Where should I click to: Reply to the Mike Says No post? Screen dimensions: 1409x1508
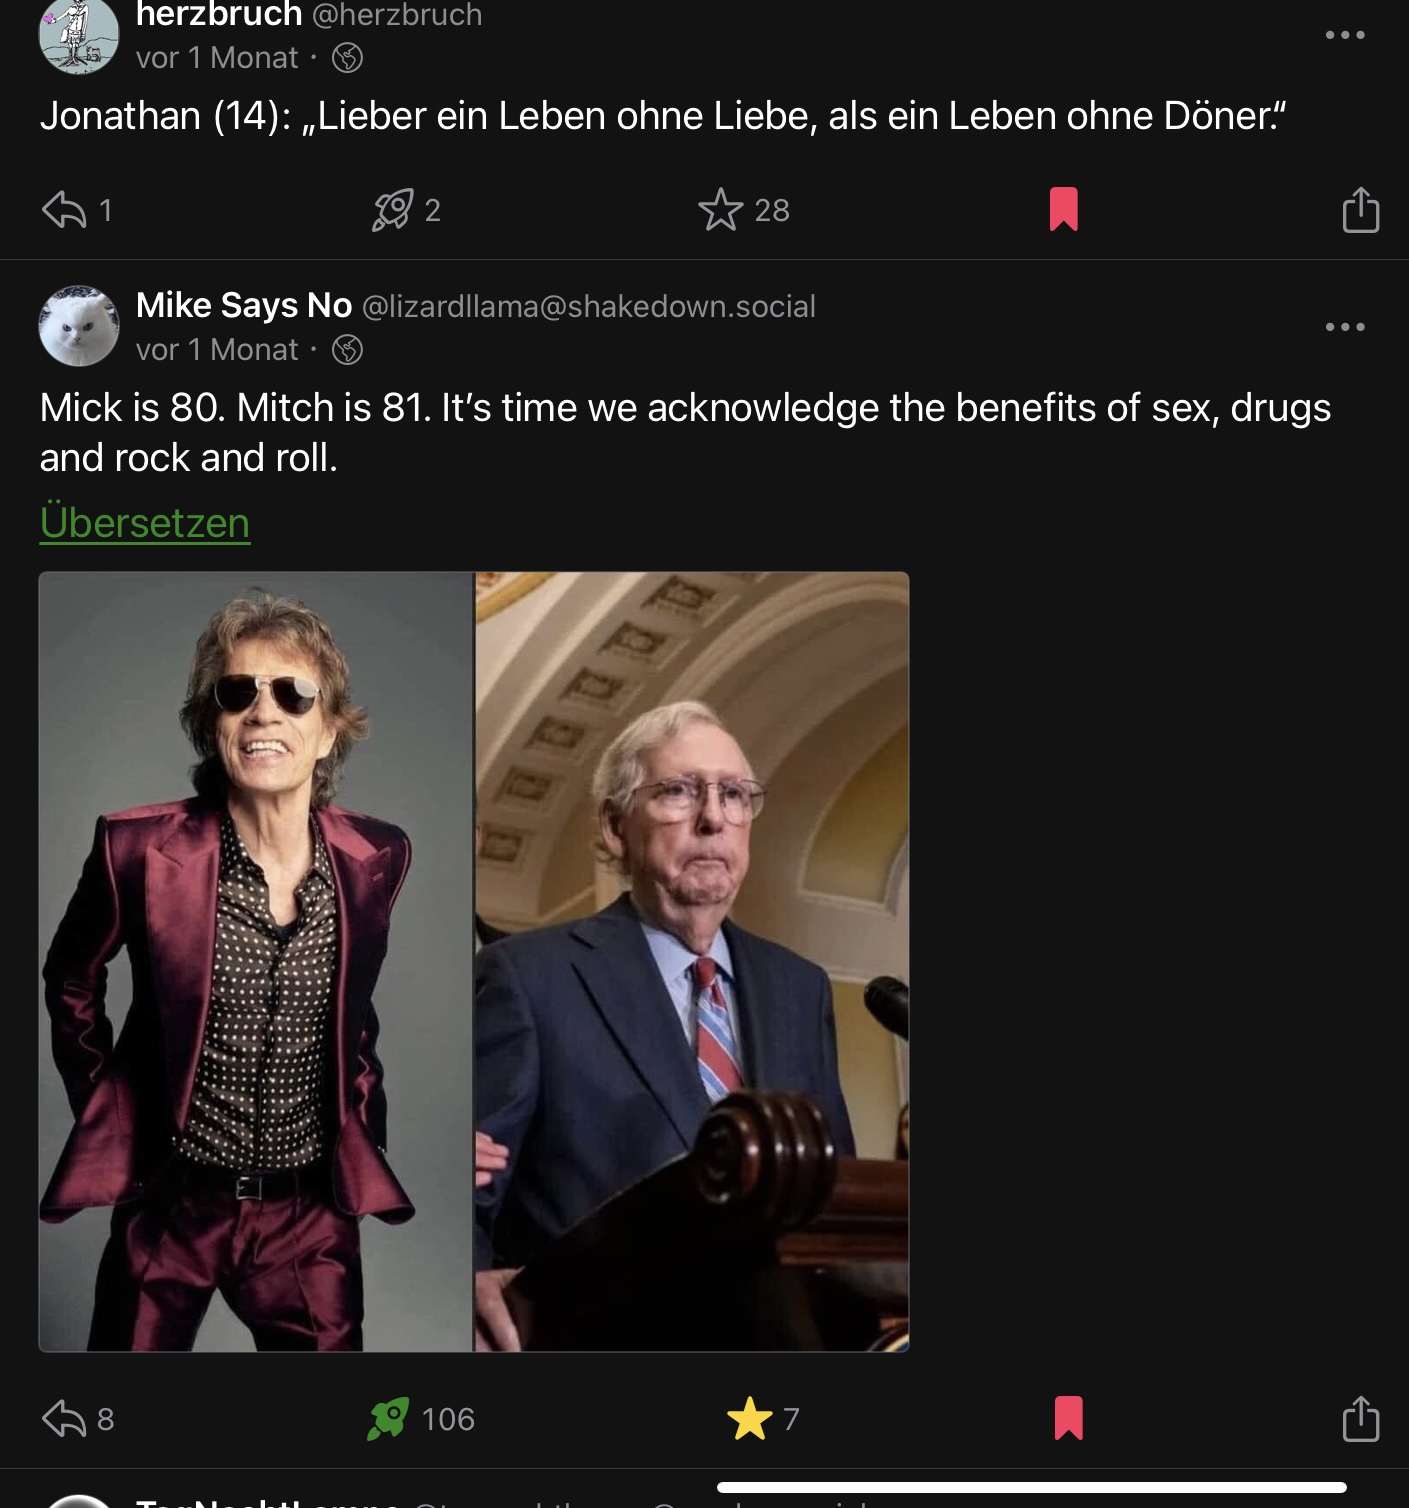click(x=64, y=1418)
